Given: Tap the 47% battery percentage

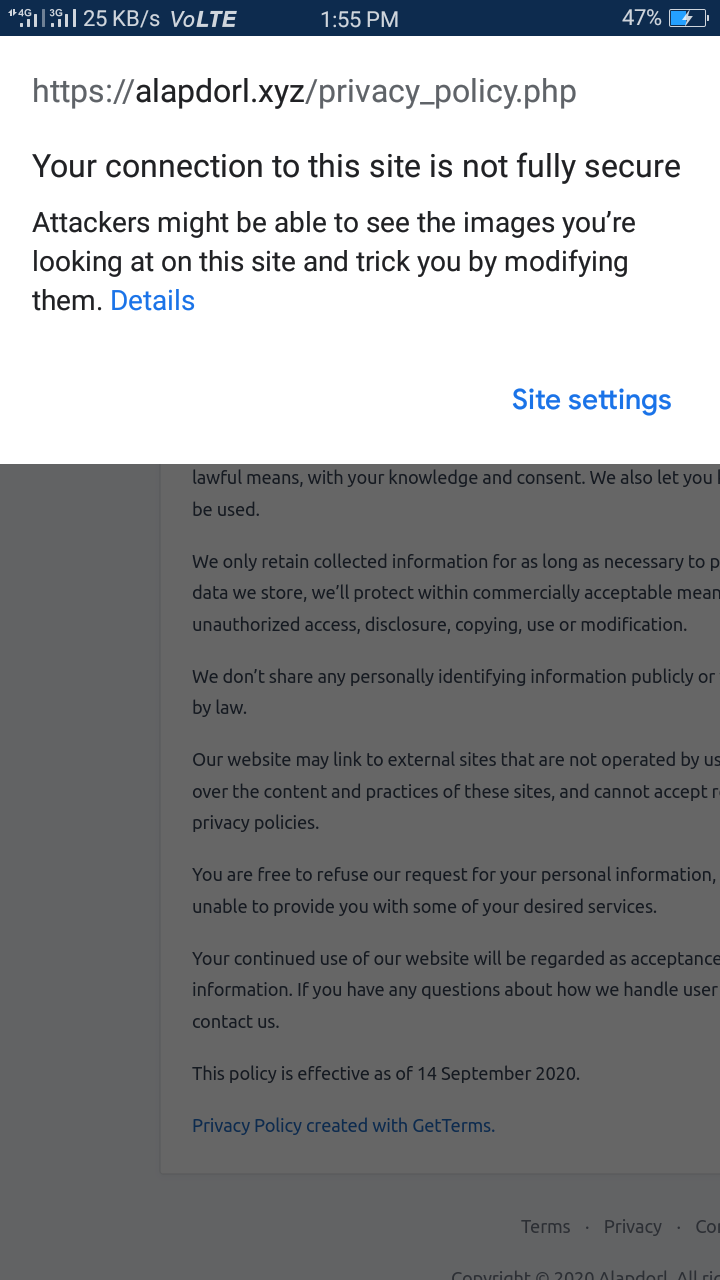Looking at the screenshot, I should (641, 18).
